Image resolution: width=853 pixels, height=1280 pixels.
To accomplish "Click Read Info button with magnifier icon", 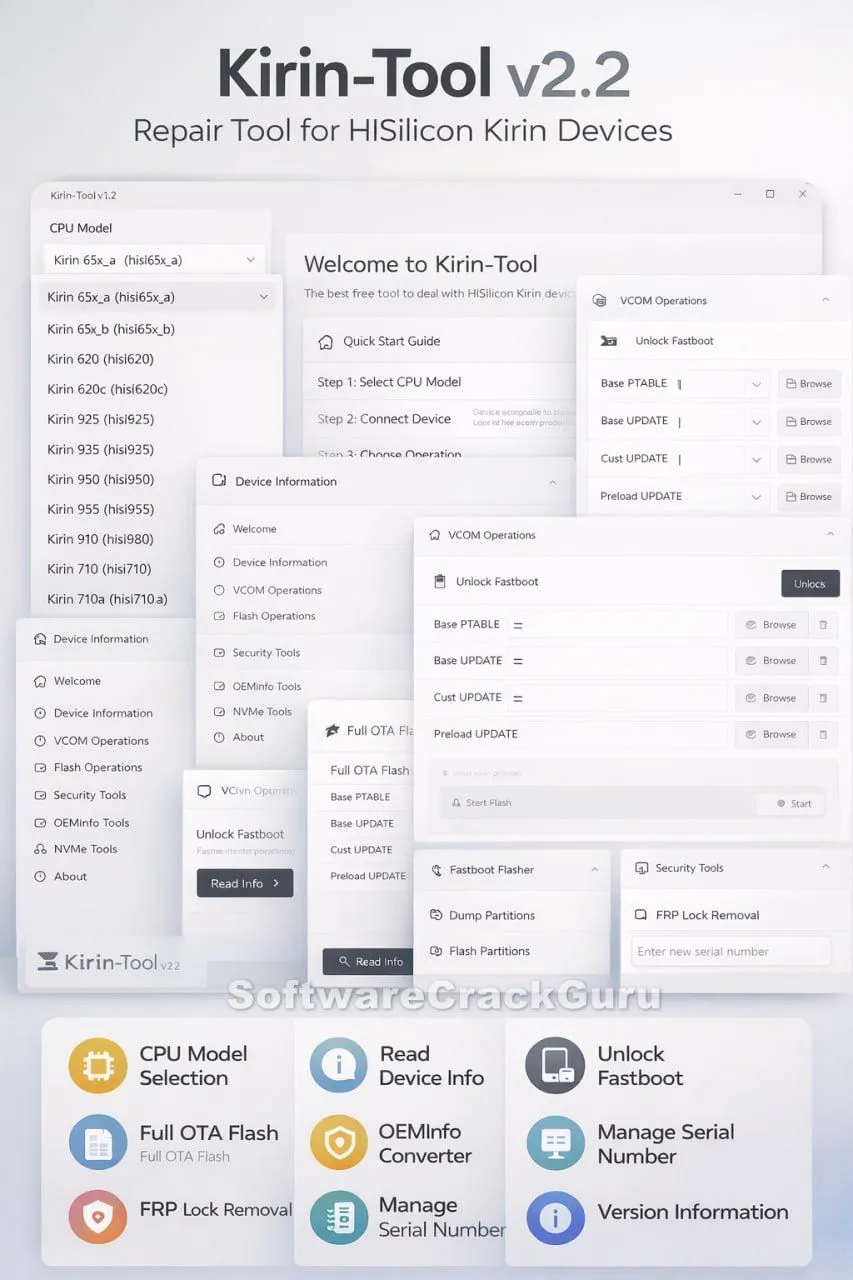I will 369,962.
